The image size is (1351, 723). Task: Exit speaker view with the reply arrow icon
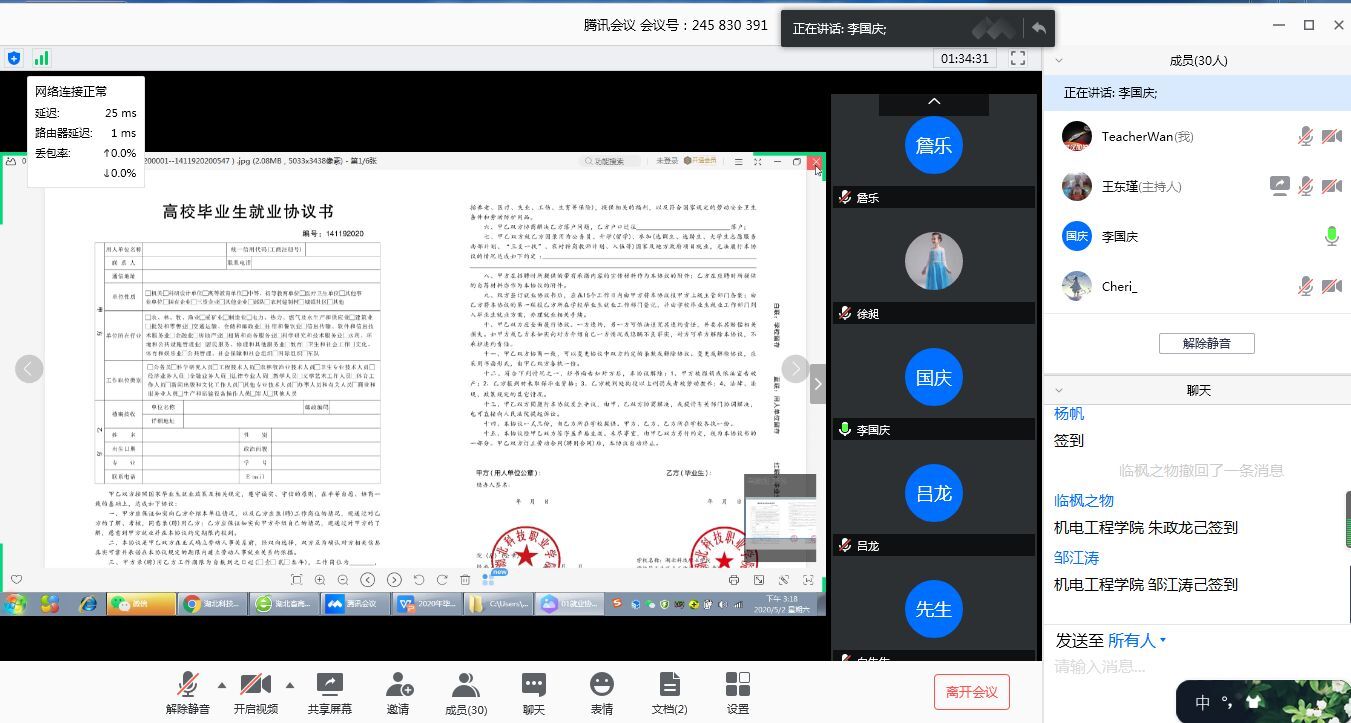tap(1039, 28)
